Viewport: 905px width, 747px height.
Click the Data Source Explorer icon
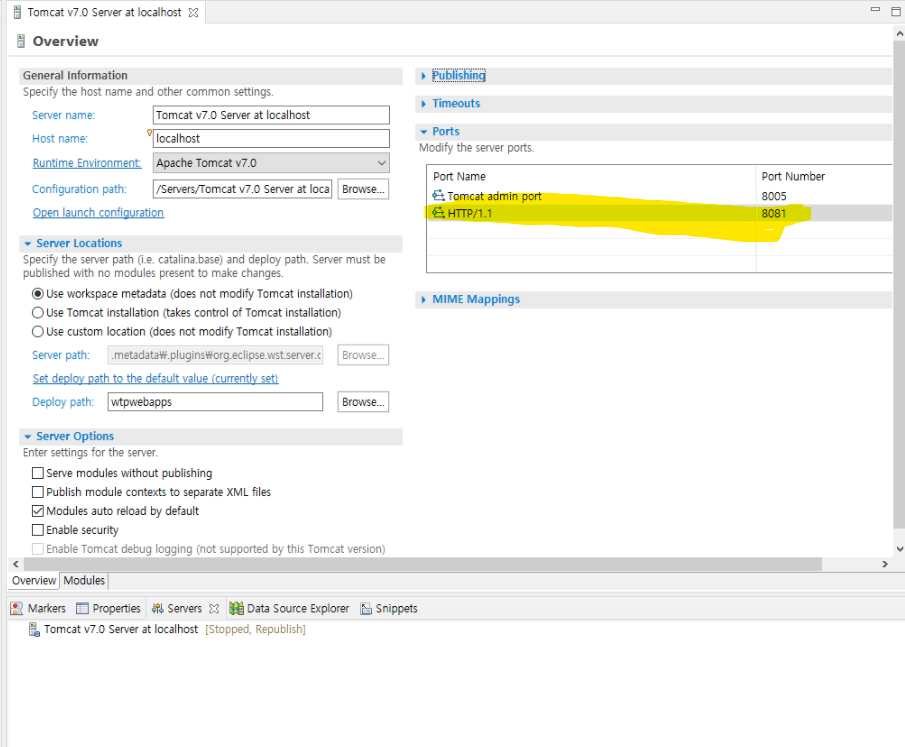236,608
